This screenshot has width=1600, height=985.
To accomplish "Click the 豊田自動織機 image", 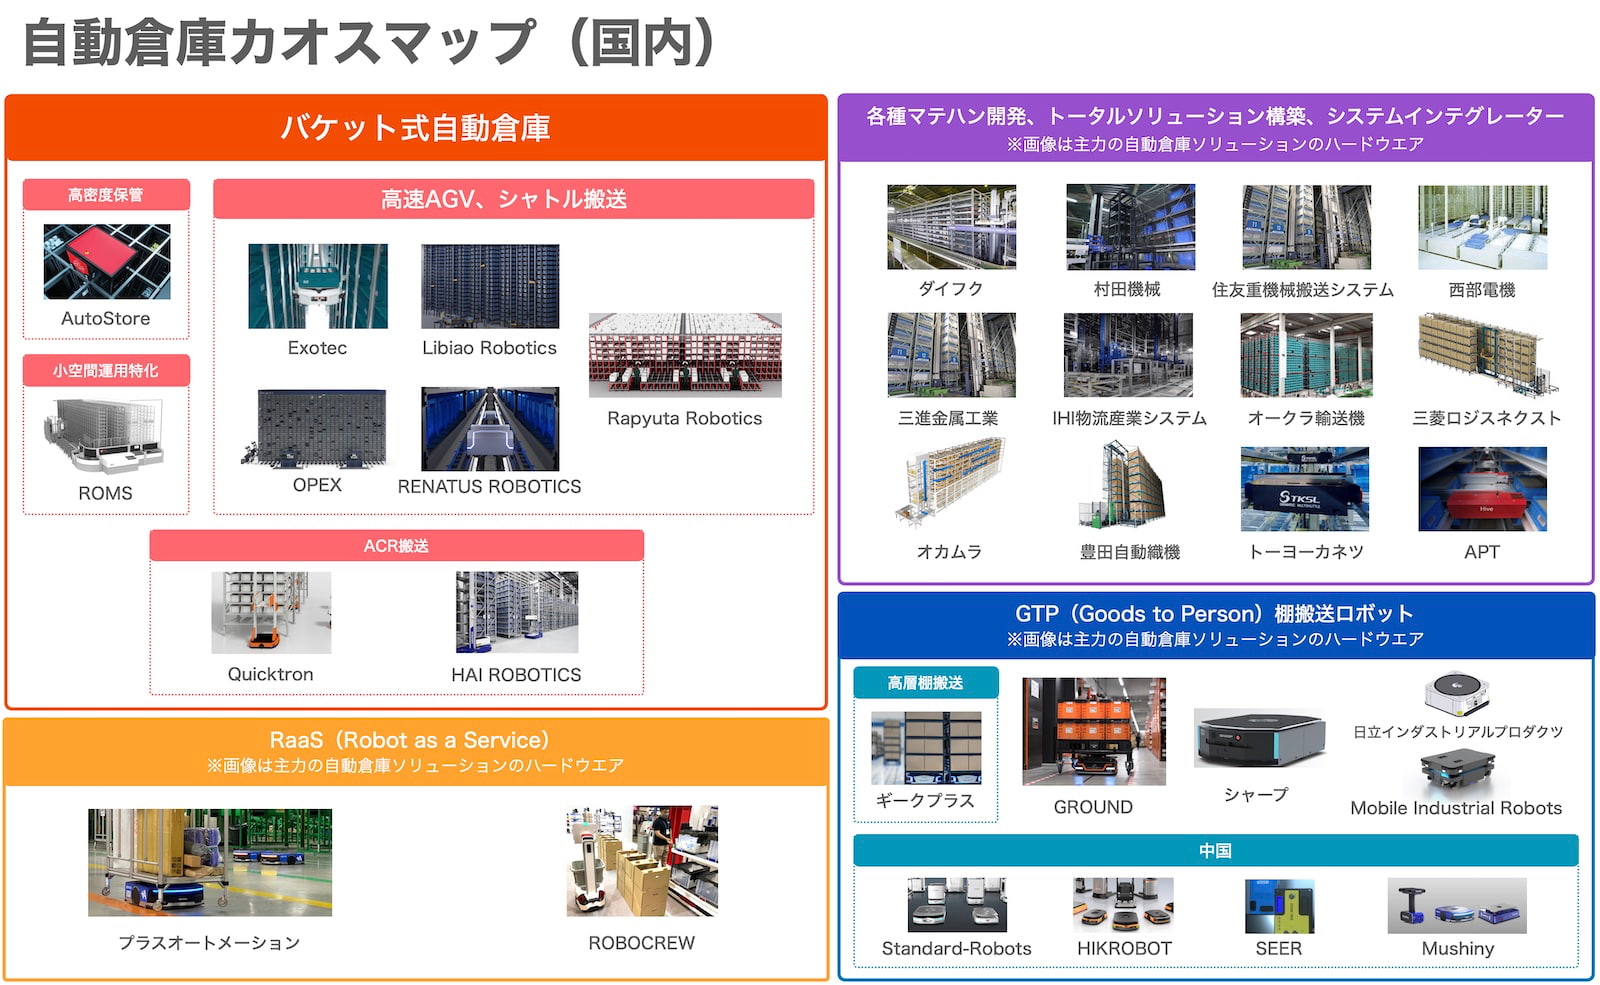I will 1122,485.
